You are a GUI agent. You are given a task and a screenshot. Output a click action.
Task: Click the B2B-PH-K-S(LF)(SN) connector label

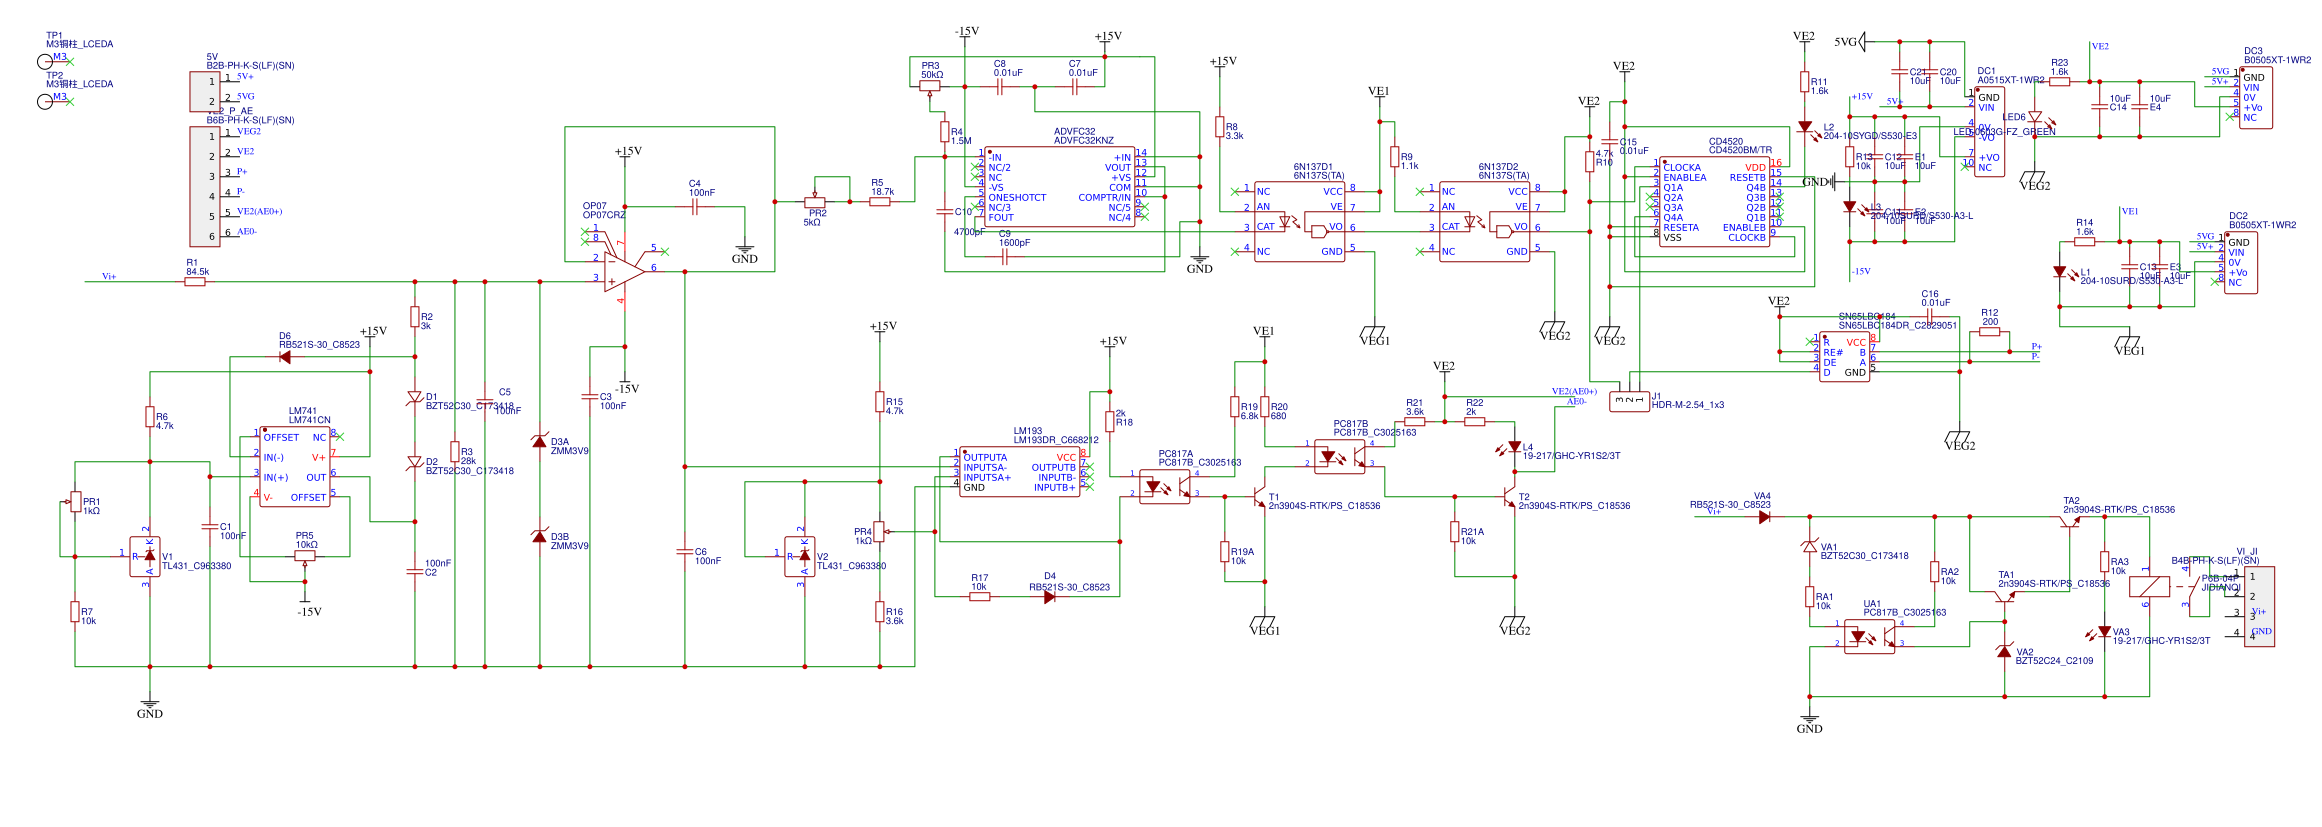250,66
